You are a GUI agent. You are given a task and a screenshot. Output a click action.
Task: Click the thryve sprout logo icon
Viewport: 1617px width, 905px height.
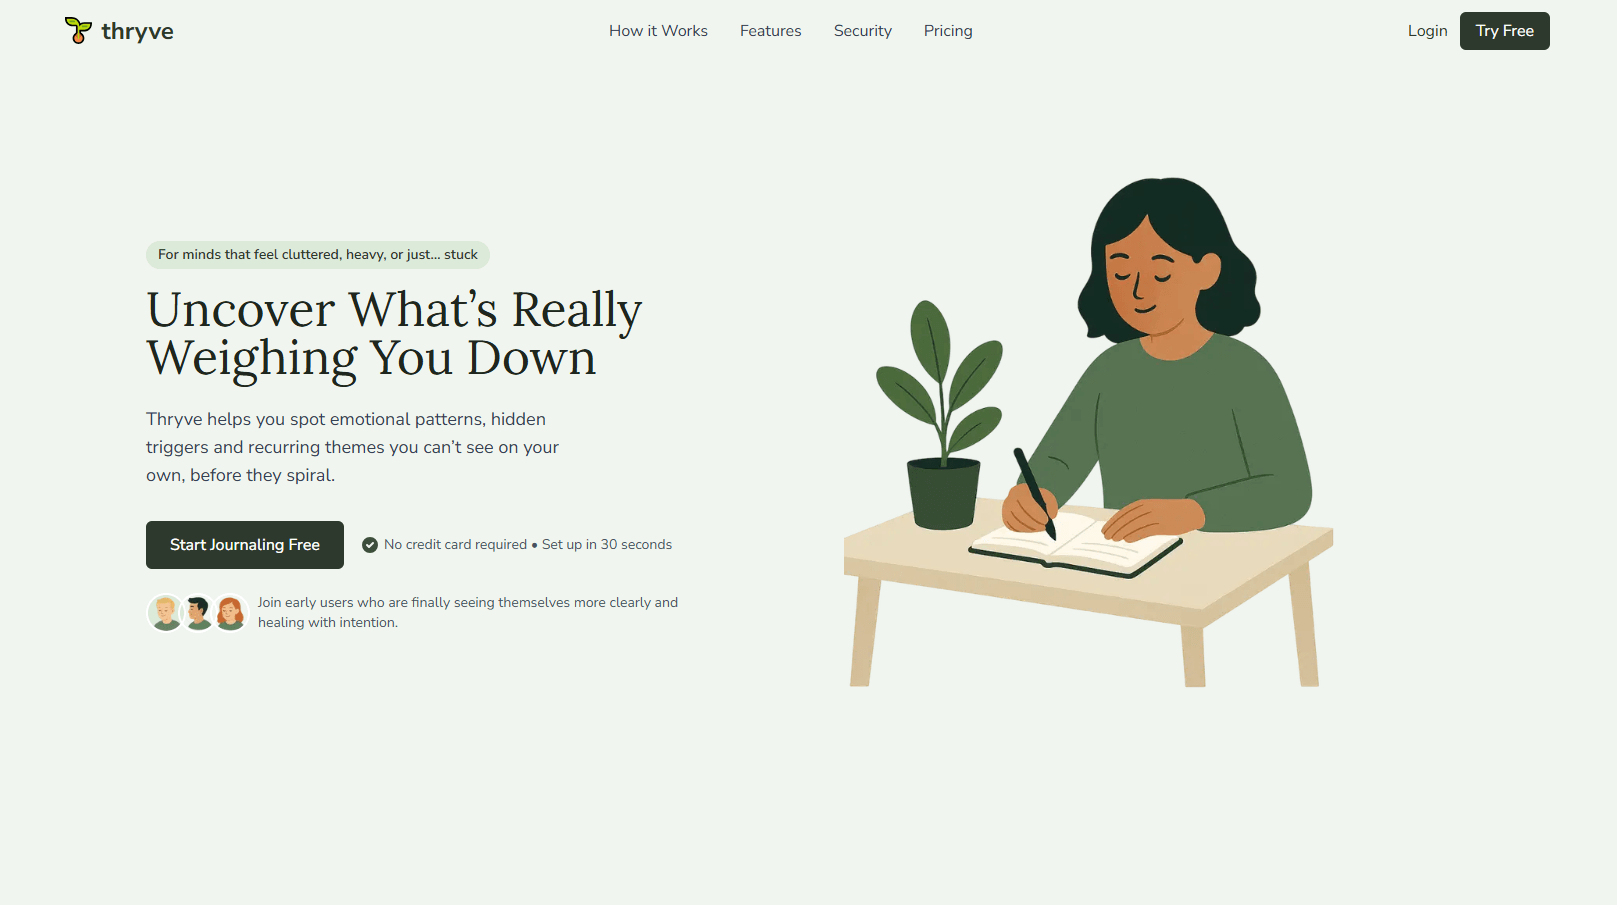coord(78,30)
